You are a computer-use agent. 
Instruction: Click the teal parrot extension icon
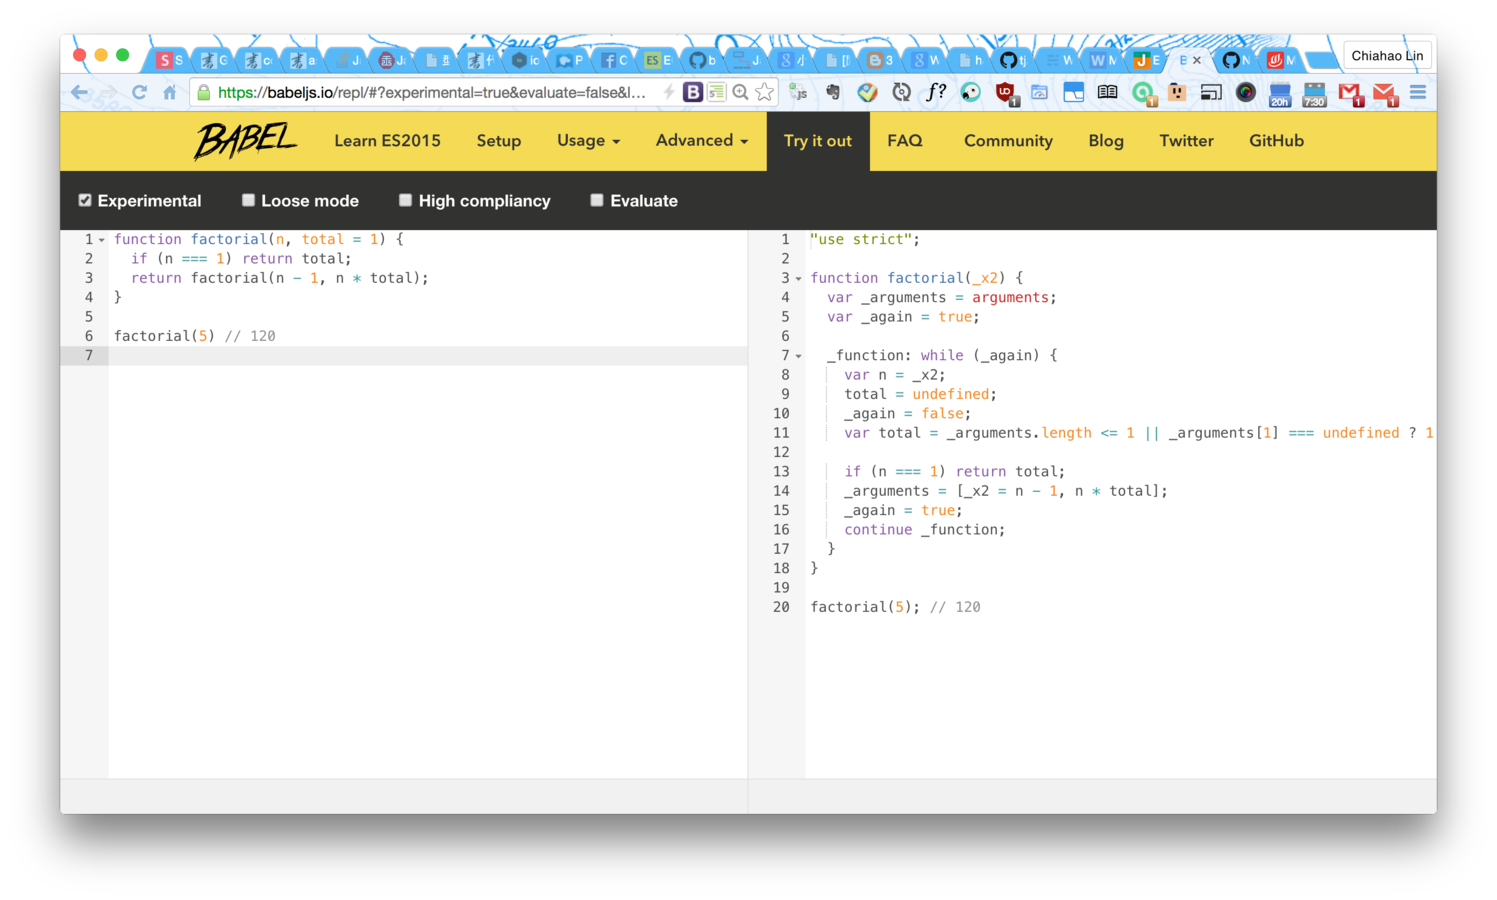coord(970,92)
